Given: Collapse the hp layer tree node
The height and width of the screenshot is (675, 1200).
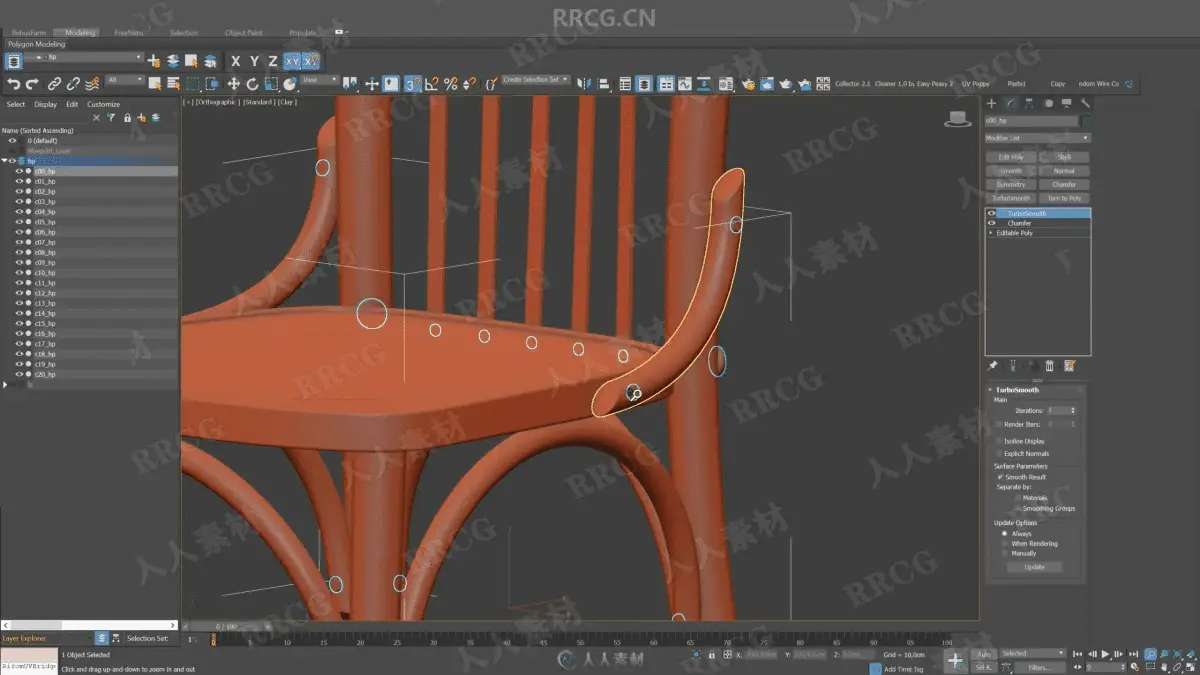Looking at the screenshot, I should (4, 160).
